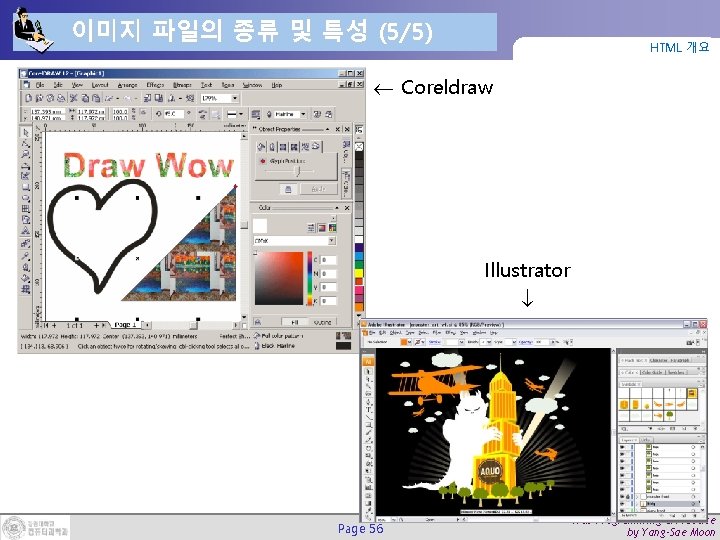The image size is (720, 540).
Task: Open the CorelDRAW Bitmaps menu
Action: (182, 85)
